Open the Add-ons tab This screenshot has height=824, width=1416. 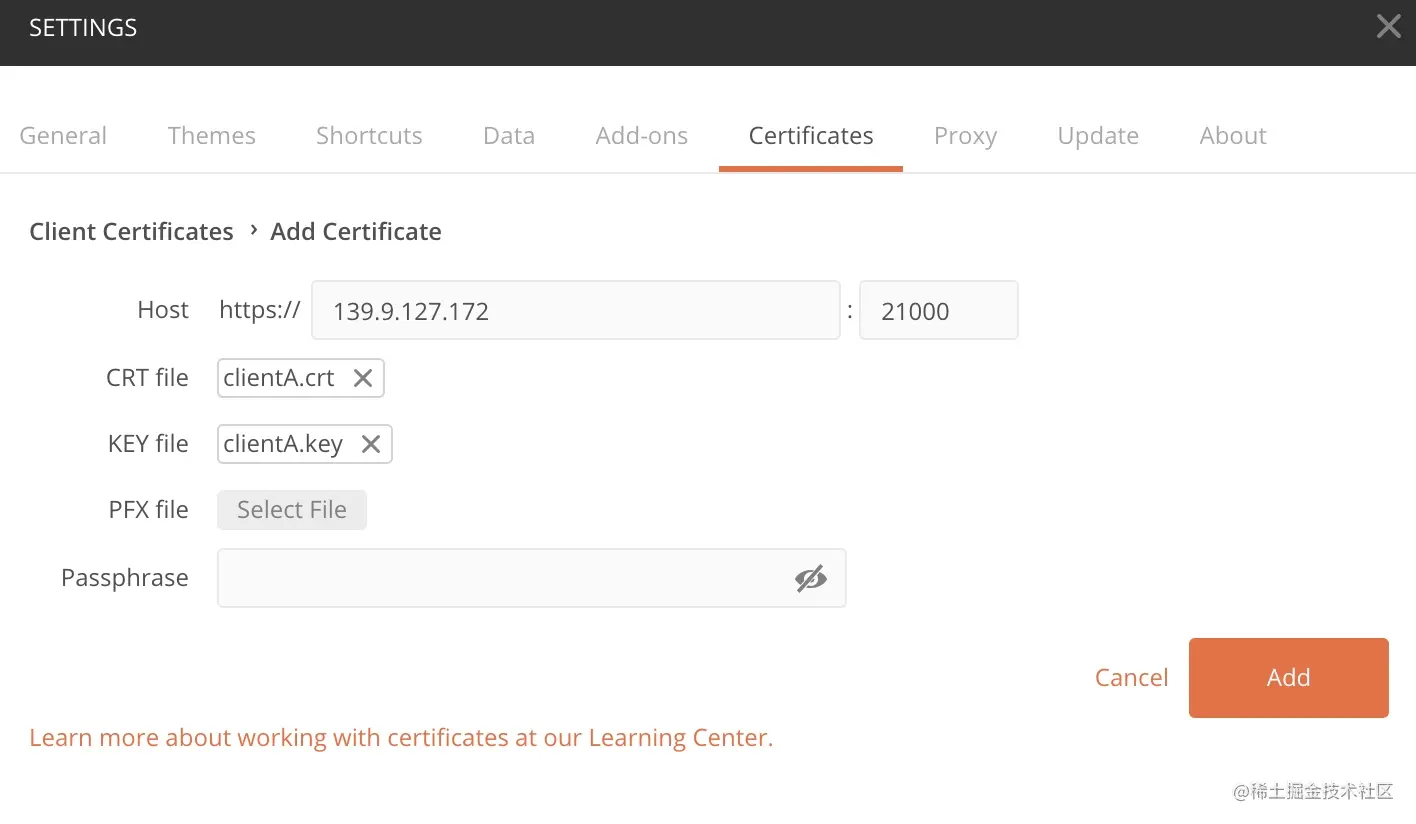[642, 135]
